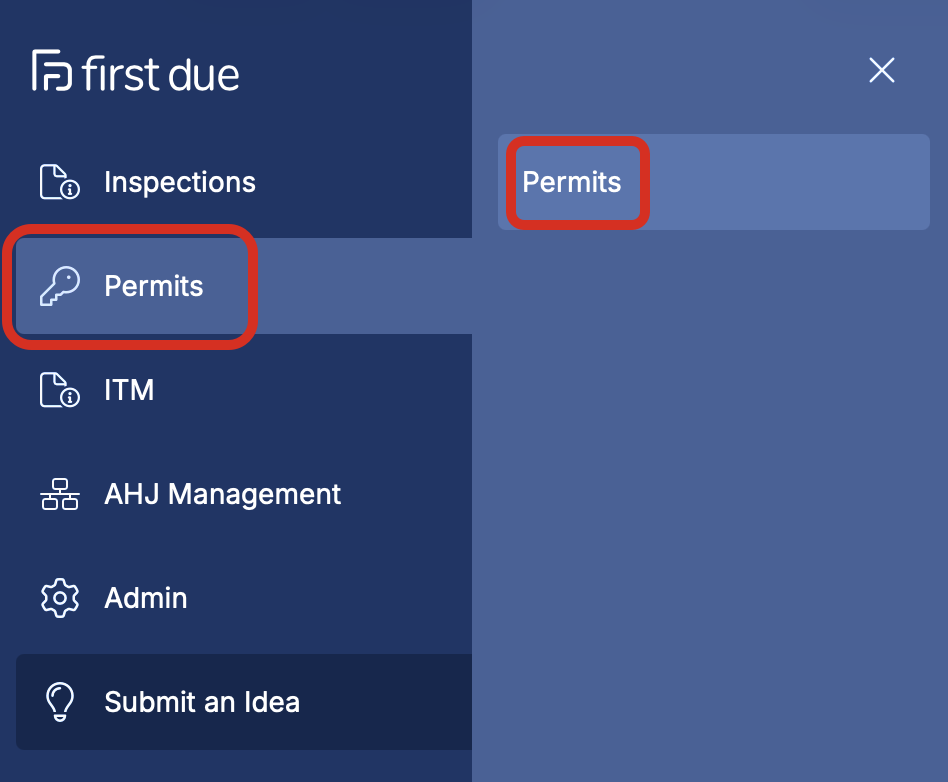Open the Inspections menu item
948x782 pixels.
click(x=180, y=182)
